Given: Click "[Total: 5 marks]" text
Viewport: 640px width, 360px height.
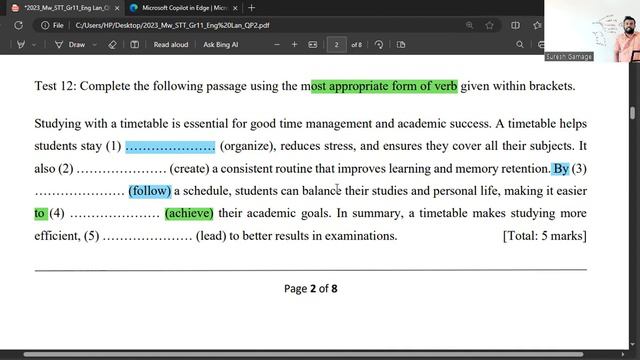Looking at the screenshot, I should pos(544,236).
